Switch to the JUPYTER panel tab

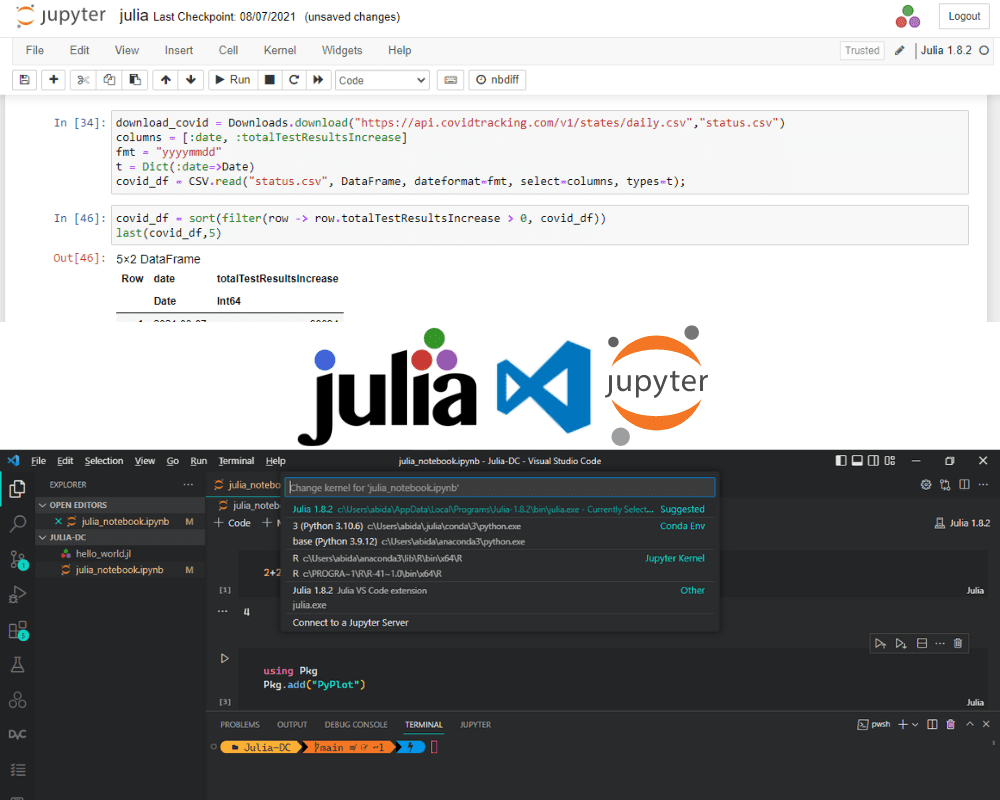click(476, 725)
